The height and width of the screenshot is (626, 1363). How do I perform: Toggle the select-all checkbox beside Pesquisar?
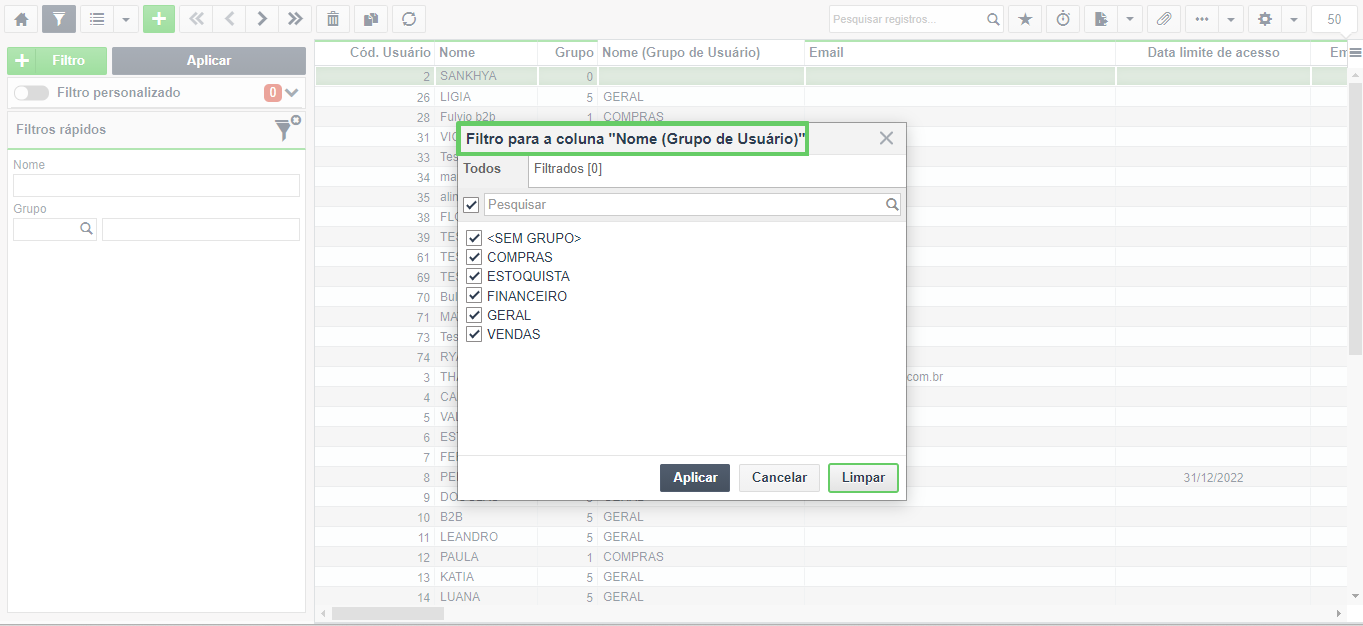[x=472, y=205]
